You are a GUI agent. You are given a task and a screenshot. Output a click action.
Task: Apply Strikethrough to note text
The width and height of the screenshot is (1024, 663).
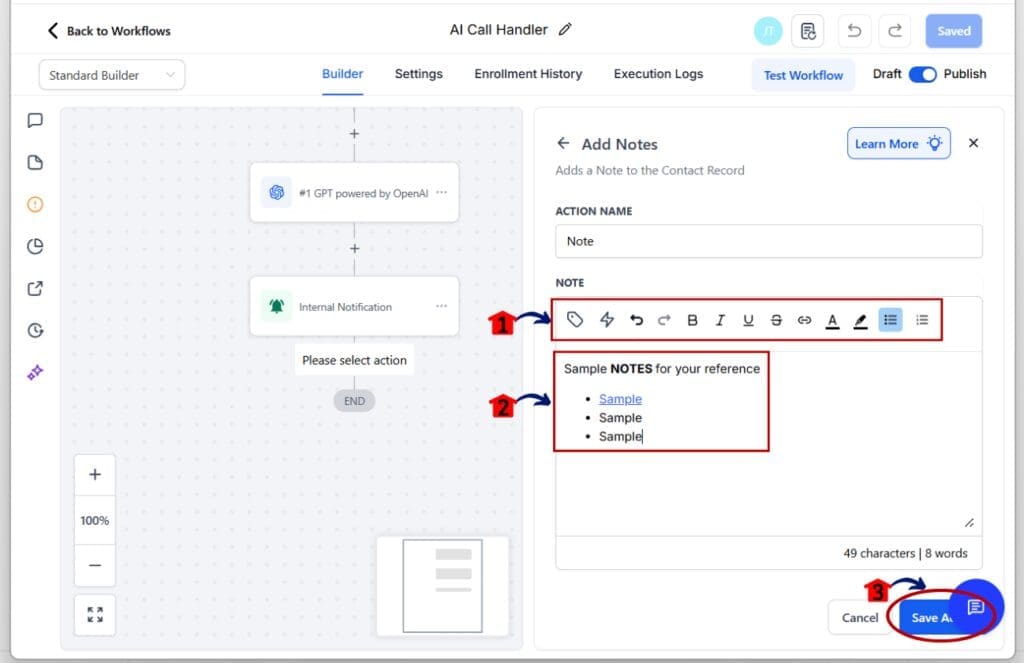pos(776,320)
